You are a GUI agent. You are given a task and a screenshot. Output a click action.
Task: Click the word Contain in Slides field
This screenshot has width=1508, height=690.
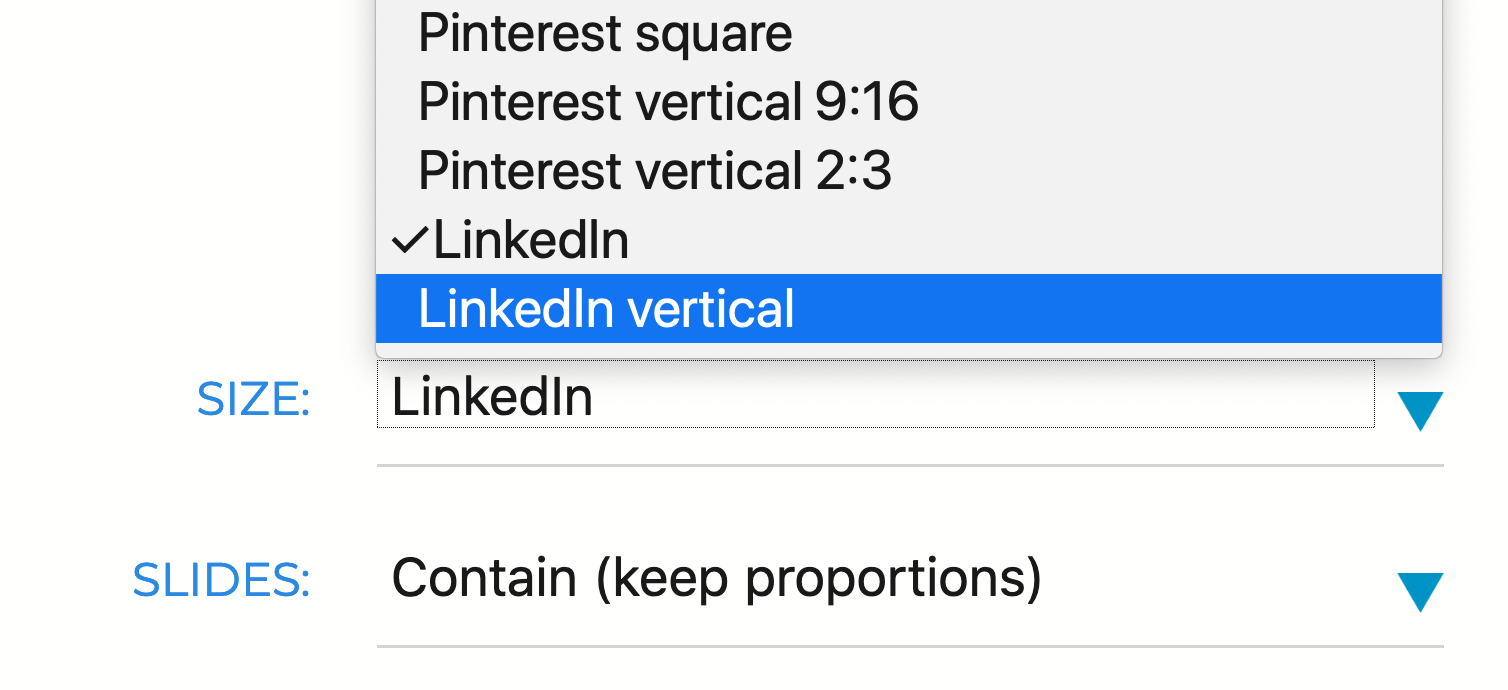pyautogui.click(x=484, y=578)
